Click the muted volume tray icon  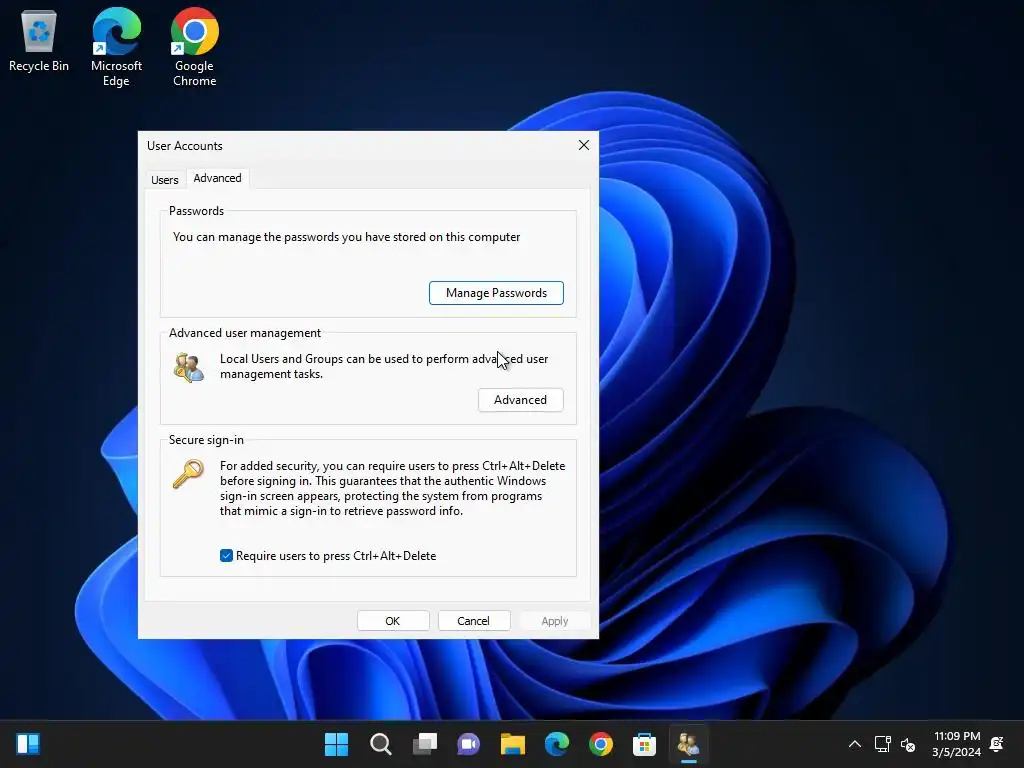point(908,744)
